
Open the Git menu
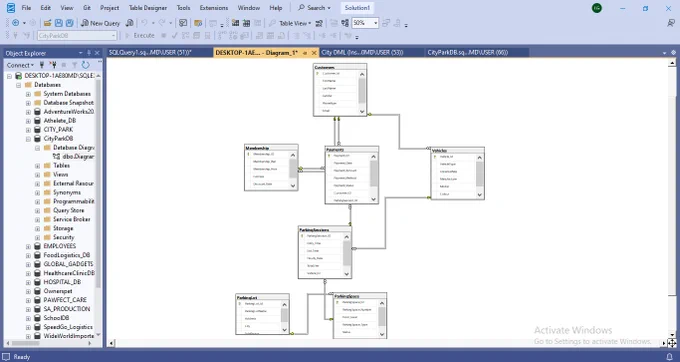[87, 8]
